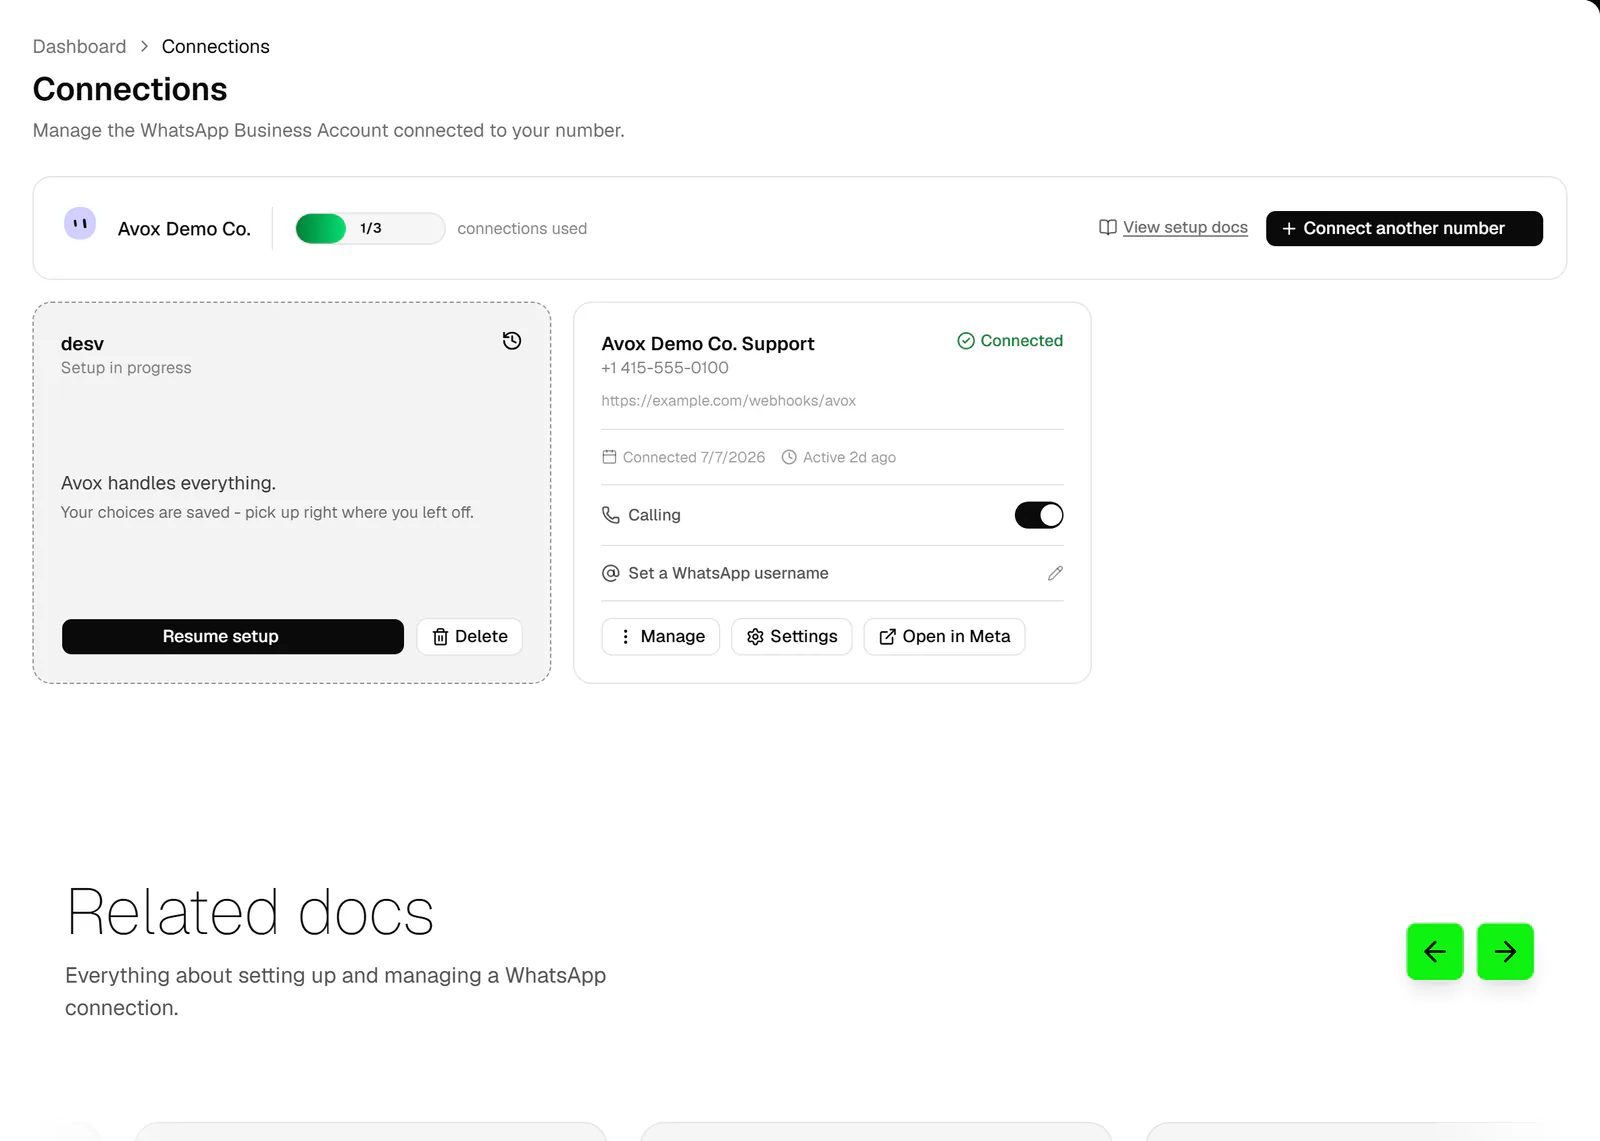Viewport: 1600px width, 1141px height.
Task: Delete the desv connection
Action: 470,637
